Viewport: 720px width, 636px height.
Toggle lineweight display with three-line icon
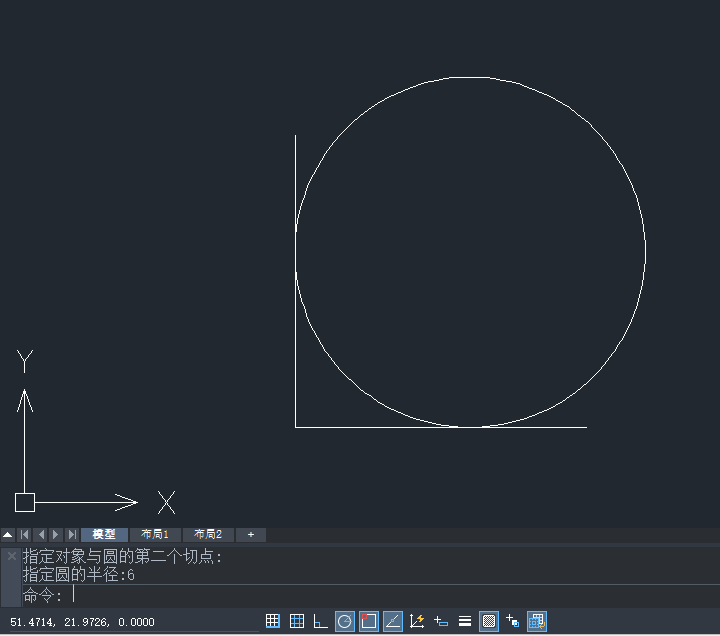point(465,621)
